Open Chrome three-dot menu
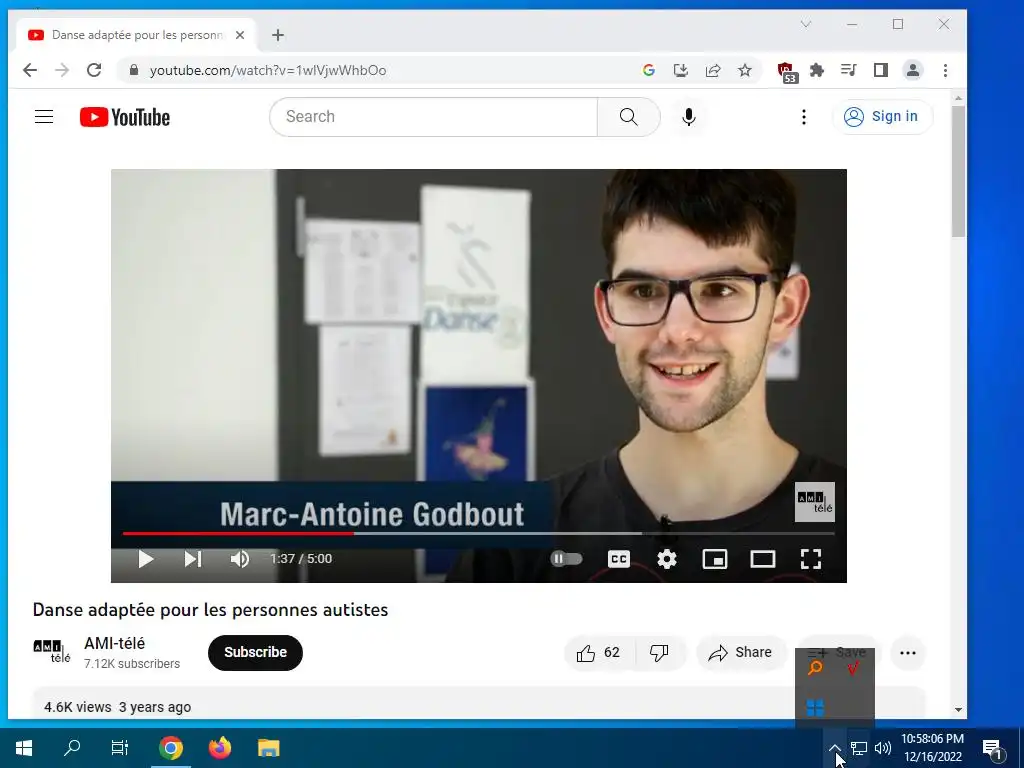 coord(945,70)
